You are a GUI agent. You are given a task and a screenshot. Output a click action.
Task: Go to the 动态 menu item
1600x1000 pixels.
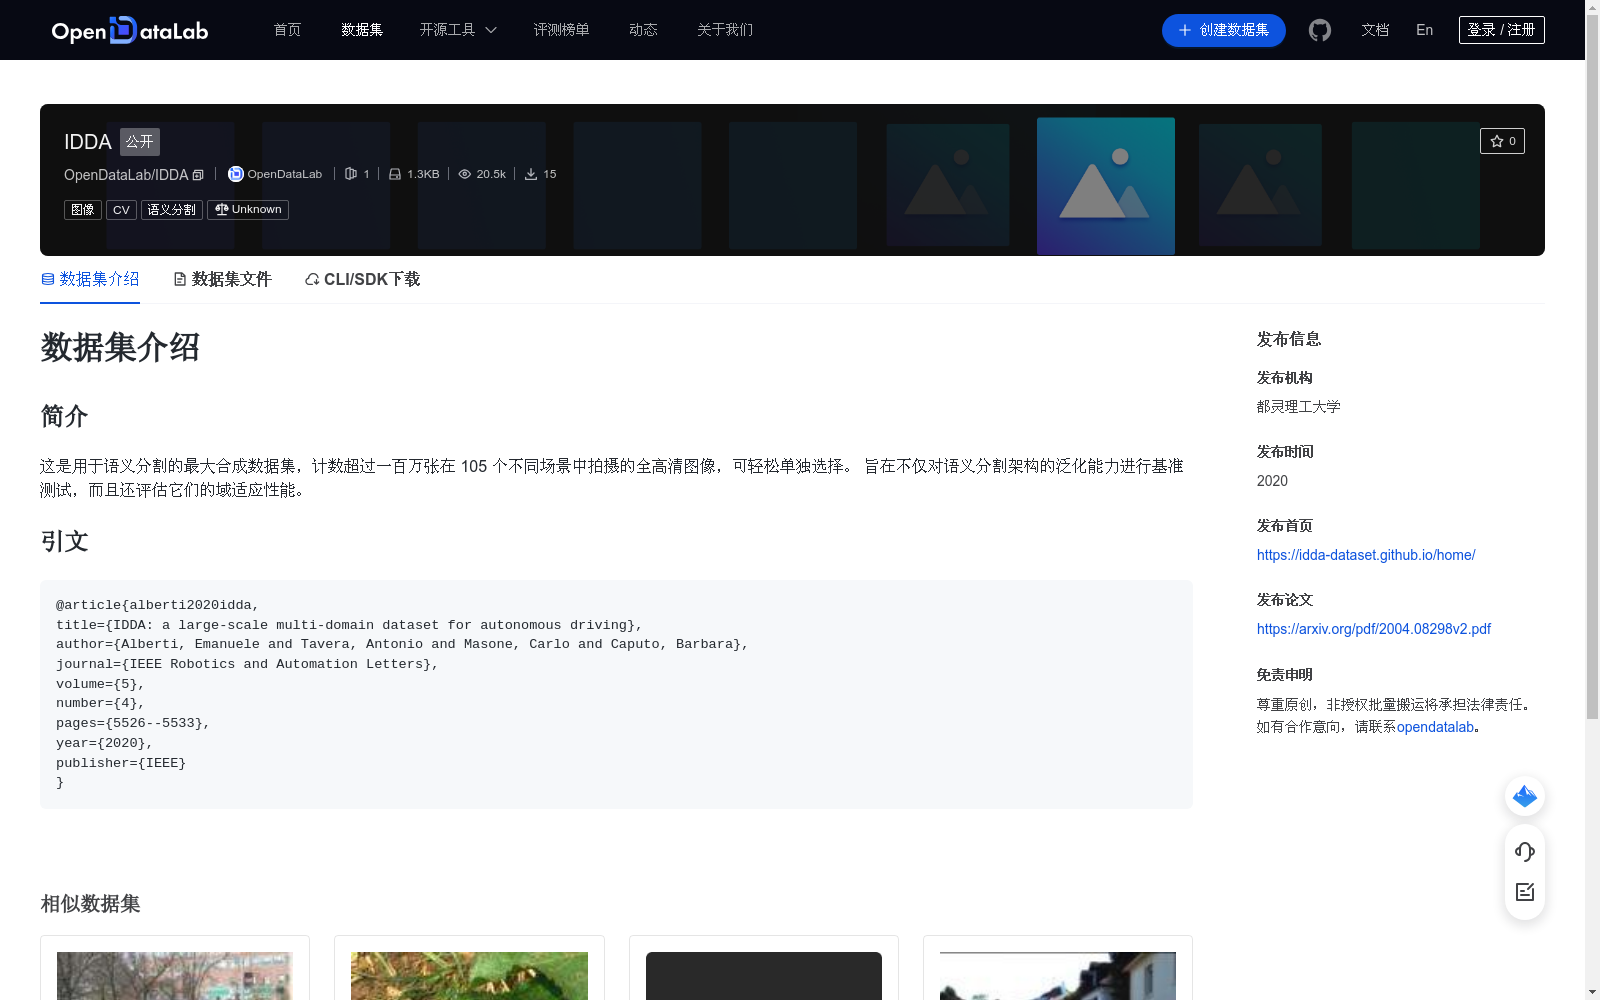coord(643,30)
